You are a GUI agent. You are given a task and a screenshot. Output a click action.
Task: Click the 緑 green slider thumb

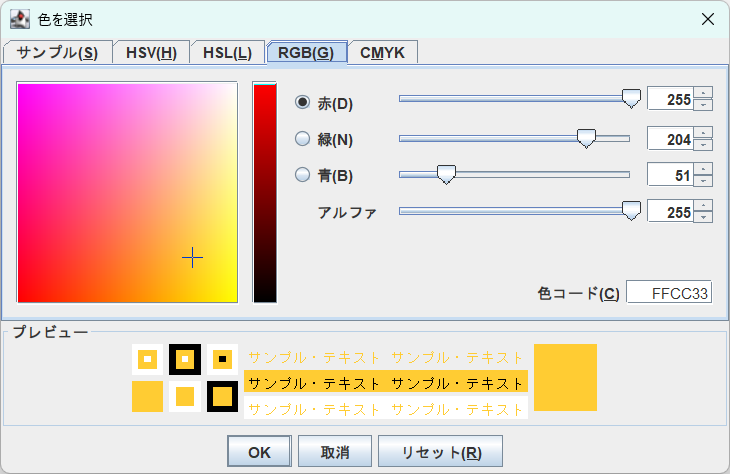586,138
